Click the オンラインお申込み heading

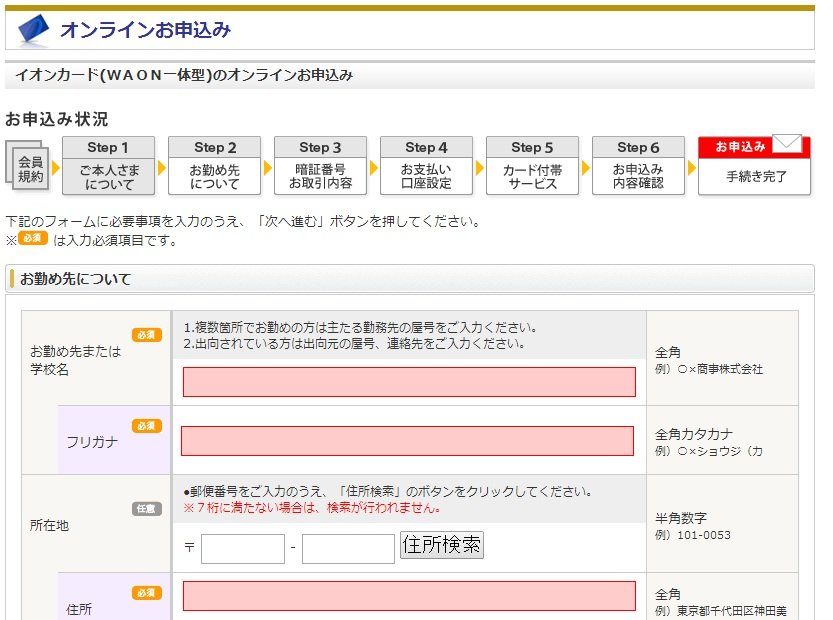146,30
